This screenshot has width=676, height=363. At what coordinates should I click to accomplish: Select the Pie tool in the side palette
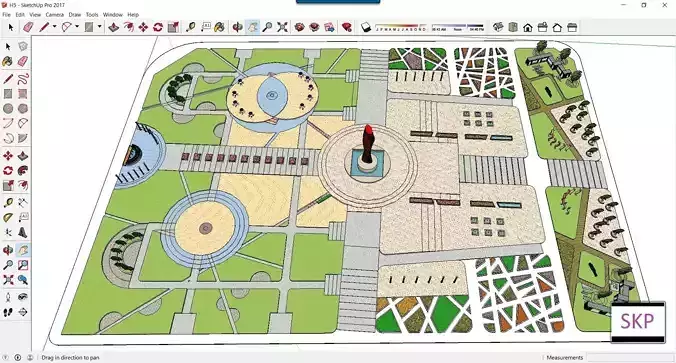(23, 138)
